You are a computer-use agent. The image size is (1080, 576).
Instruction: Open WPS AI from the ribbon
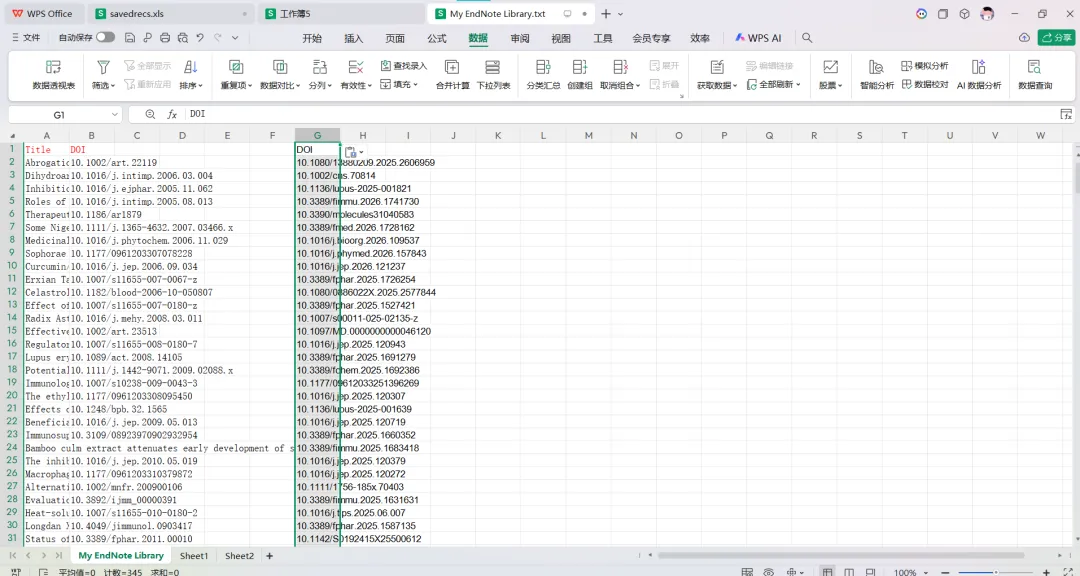[x=758, y=38]
